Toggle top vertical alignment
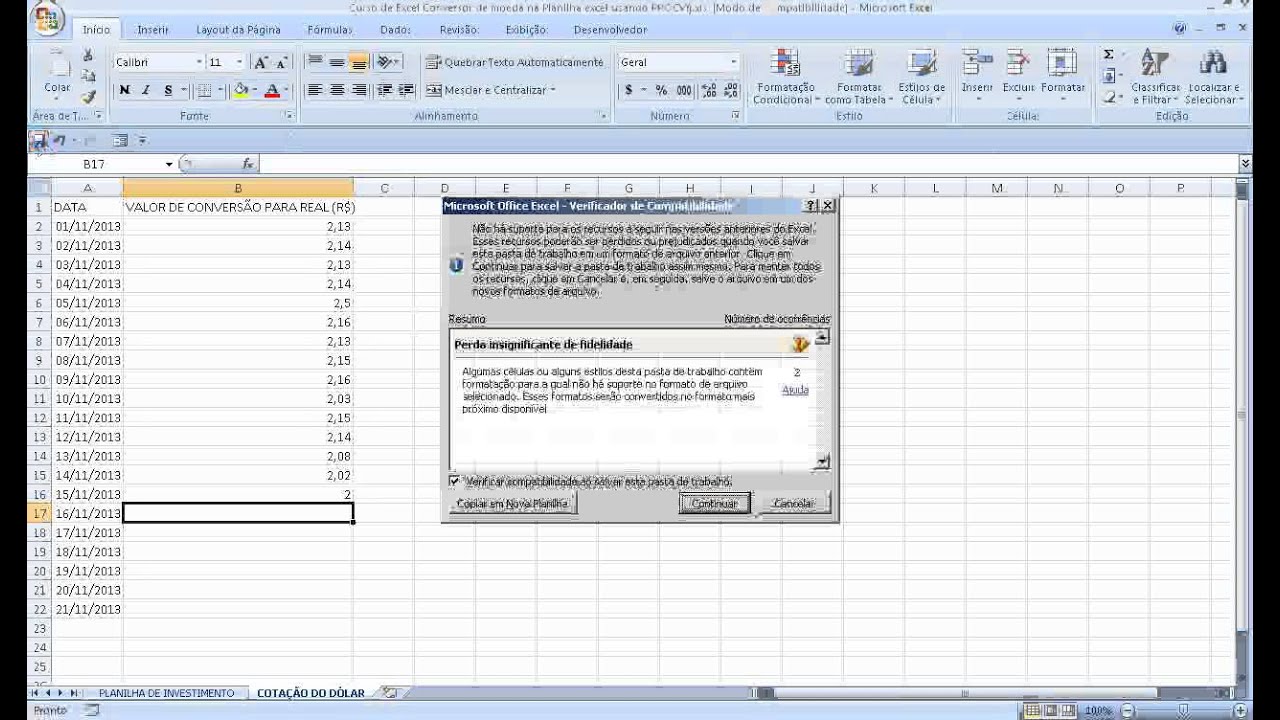The width and height of the screenshot is (1280, 720). [x=314, y=62]
